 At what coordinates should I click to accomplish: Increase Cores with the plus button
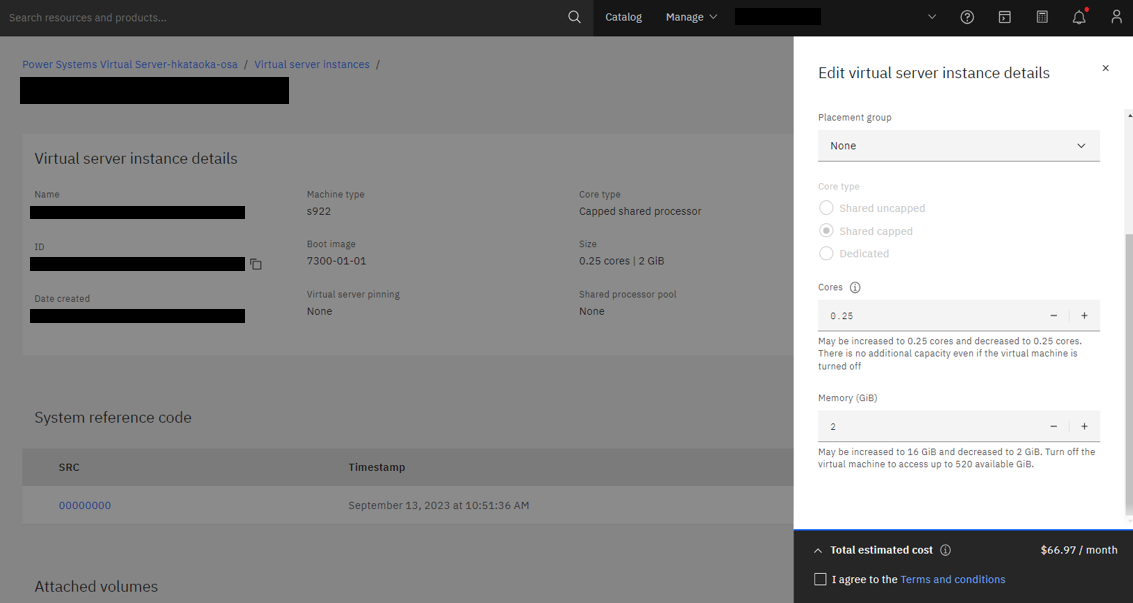point(1084,316)
